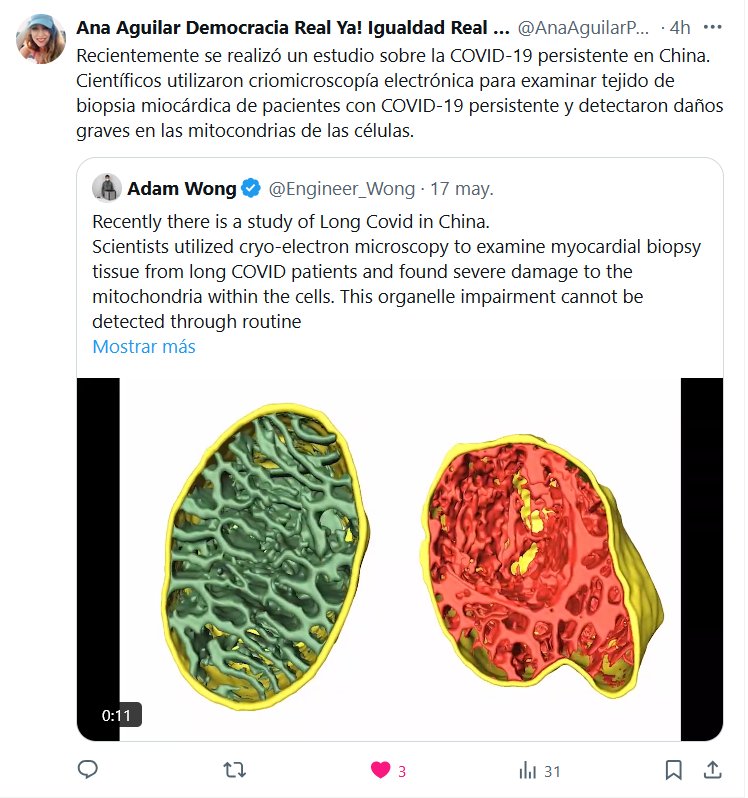Open Ana Aguilar's profile avatar
The height and width of the screenshot is (798, 748).
coord(41,38)
